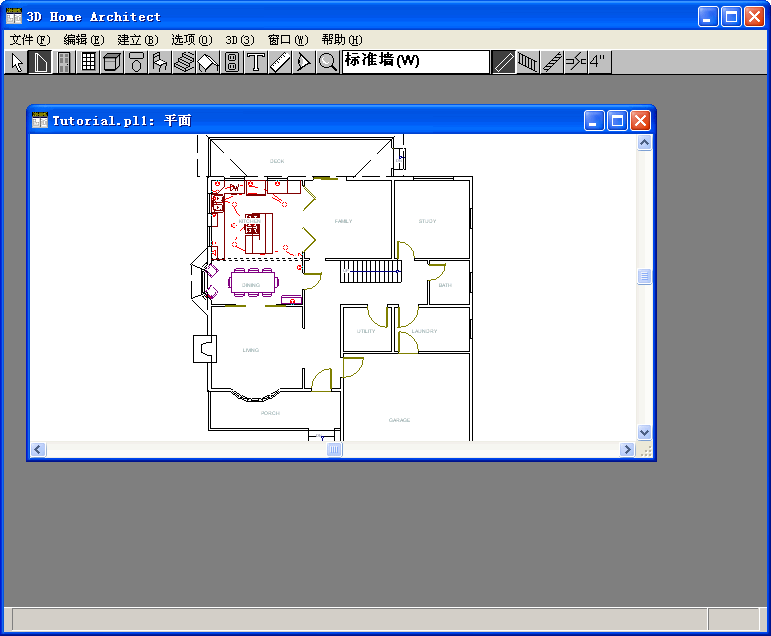Click the vertical scrollbar up arrow
Viewport: 771px width, 636px height.
point(645,143)
